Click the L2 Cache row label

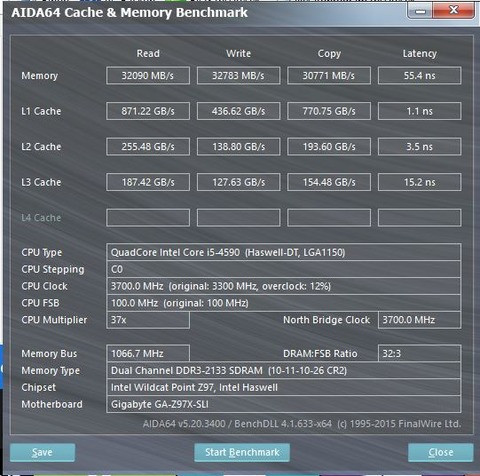tap(41, 147)
